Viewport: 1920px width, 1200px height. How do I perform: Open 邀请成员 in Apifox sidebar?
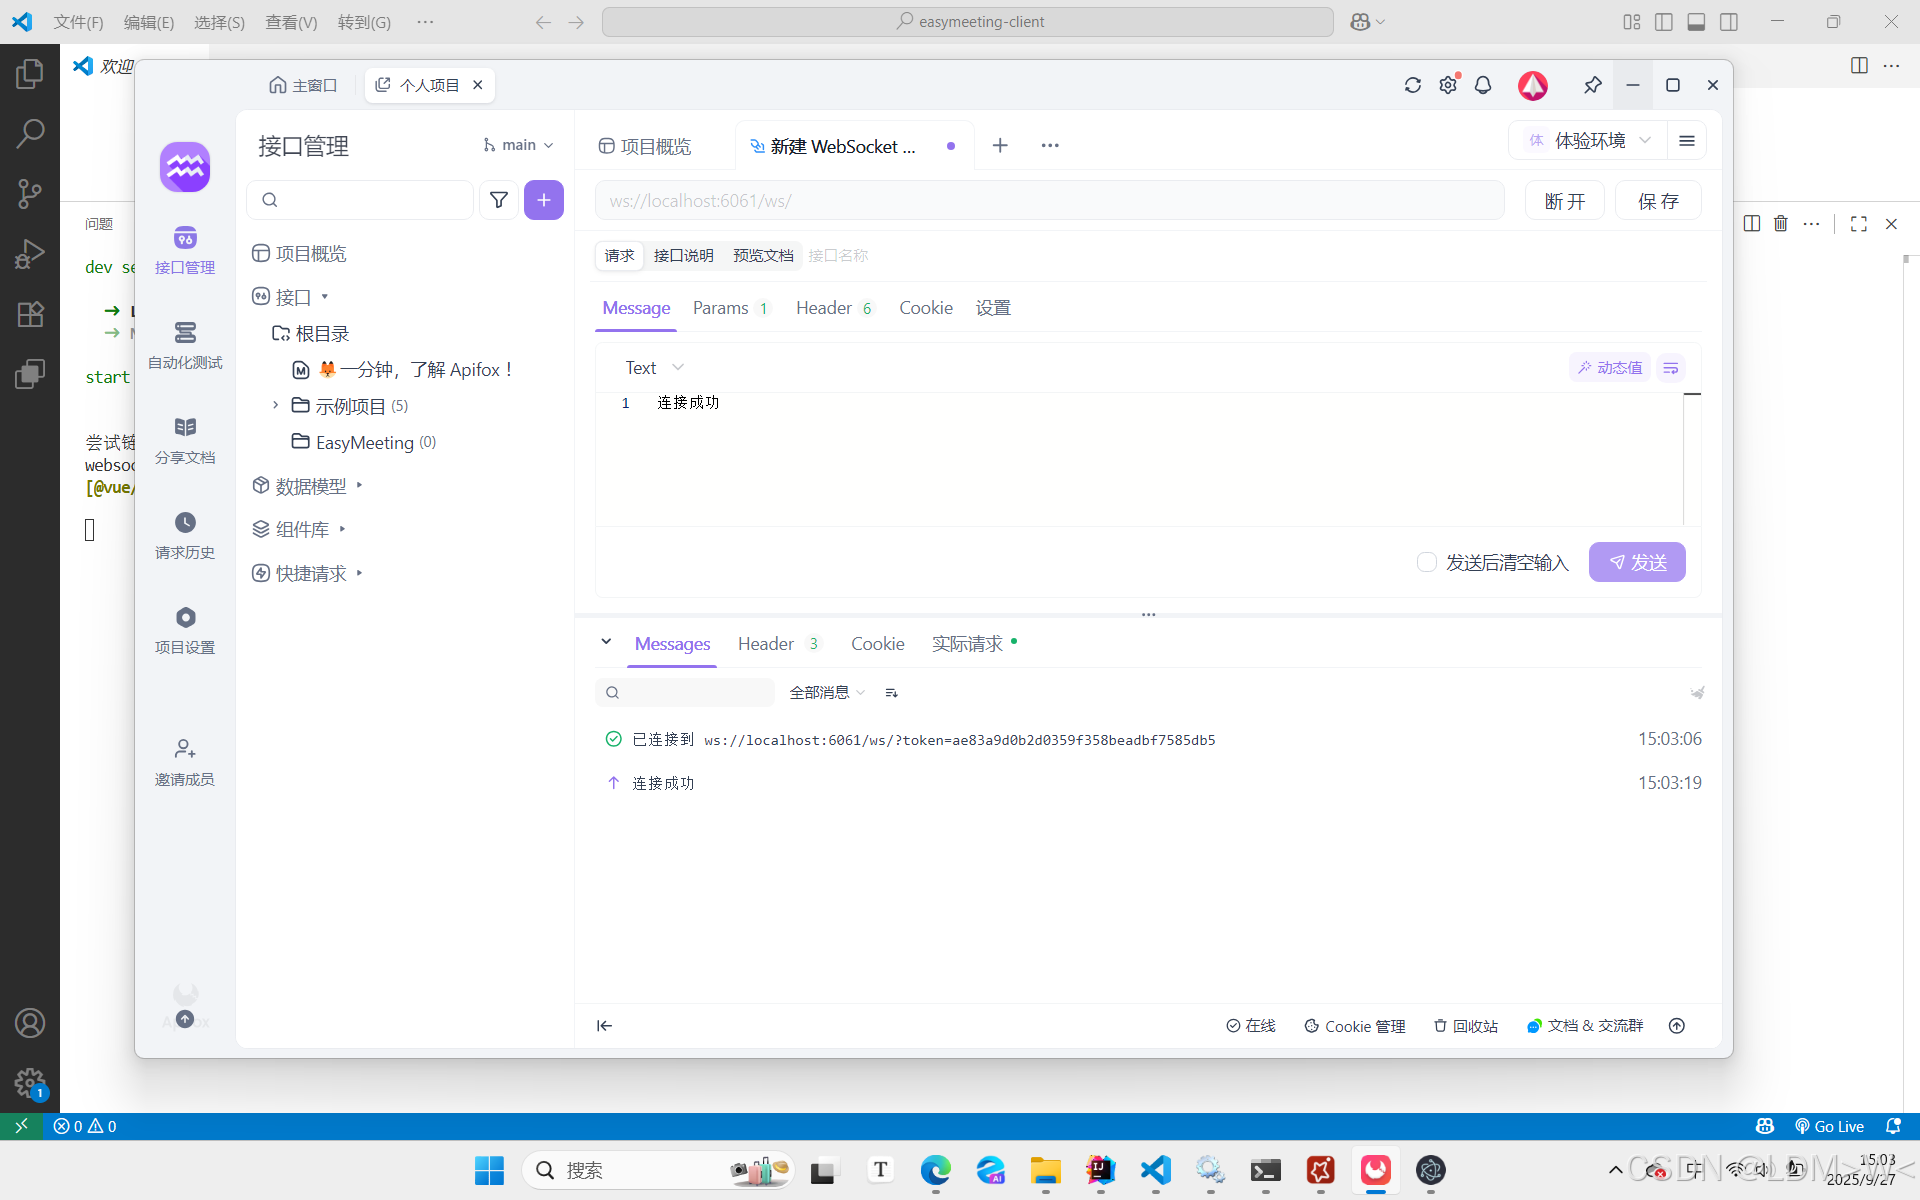point(185,762)
